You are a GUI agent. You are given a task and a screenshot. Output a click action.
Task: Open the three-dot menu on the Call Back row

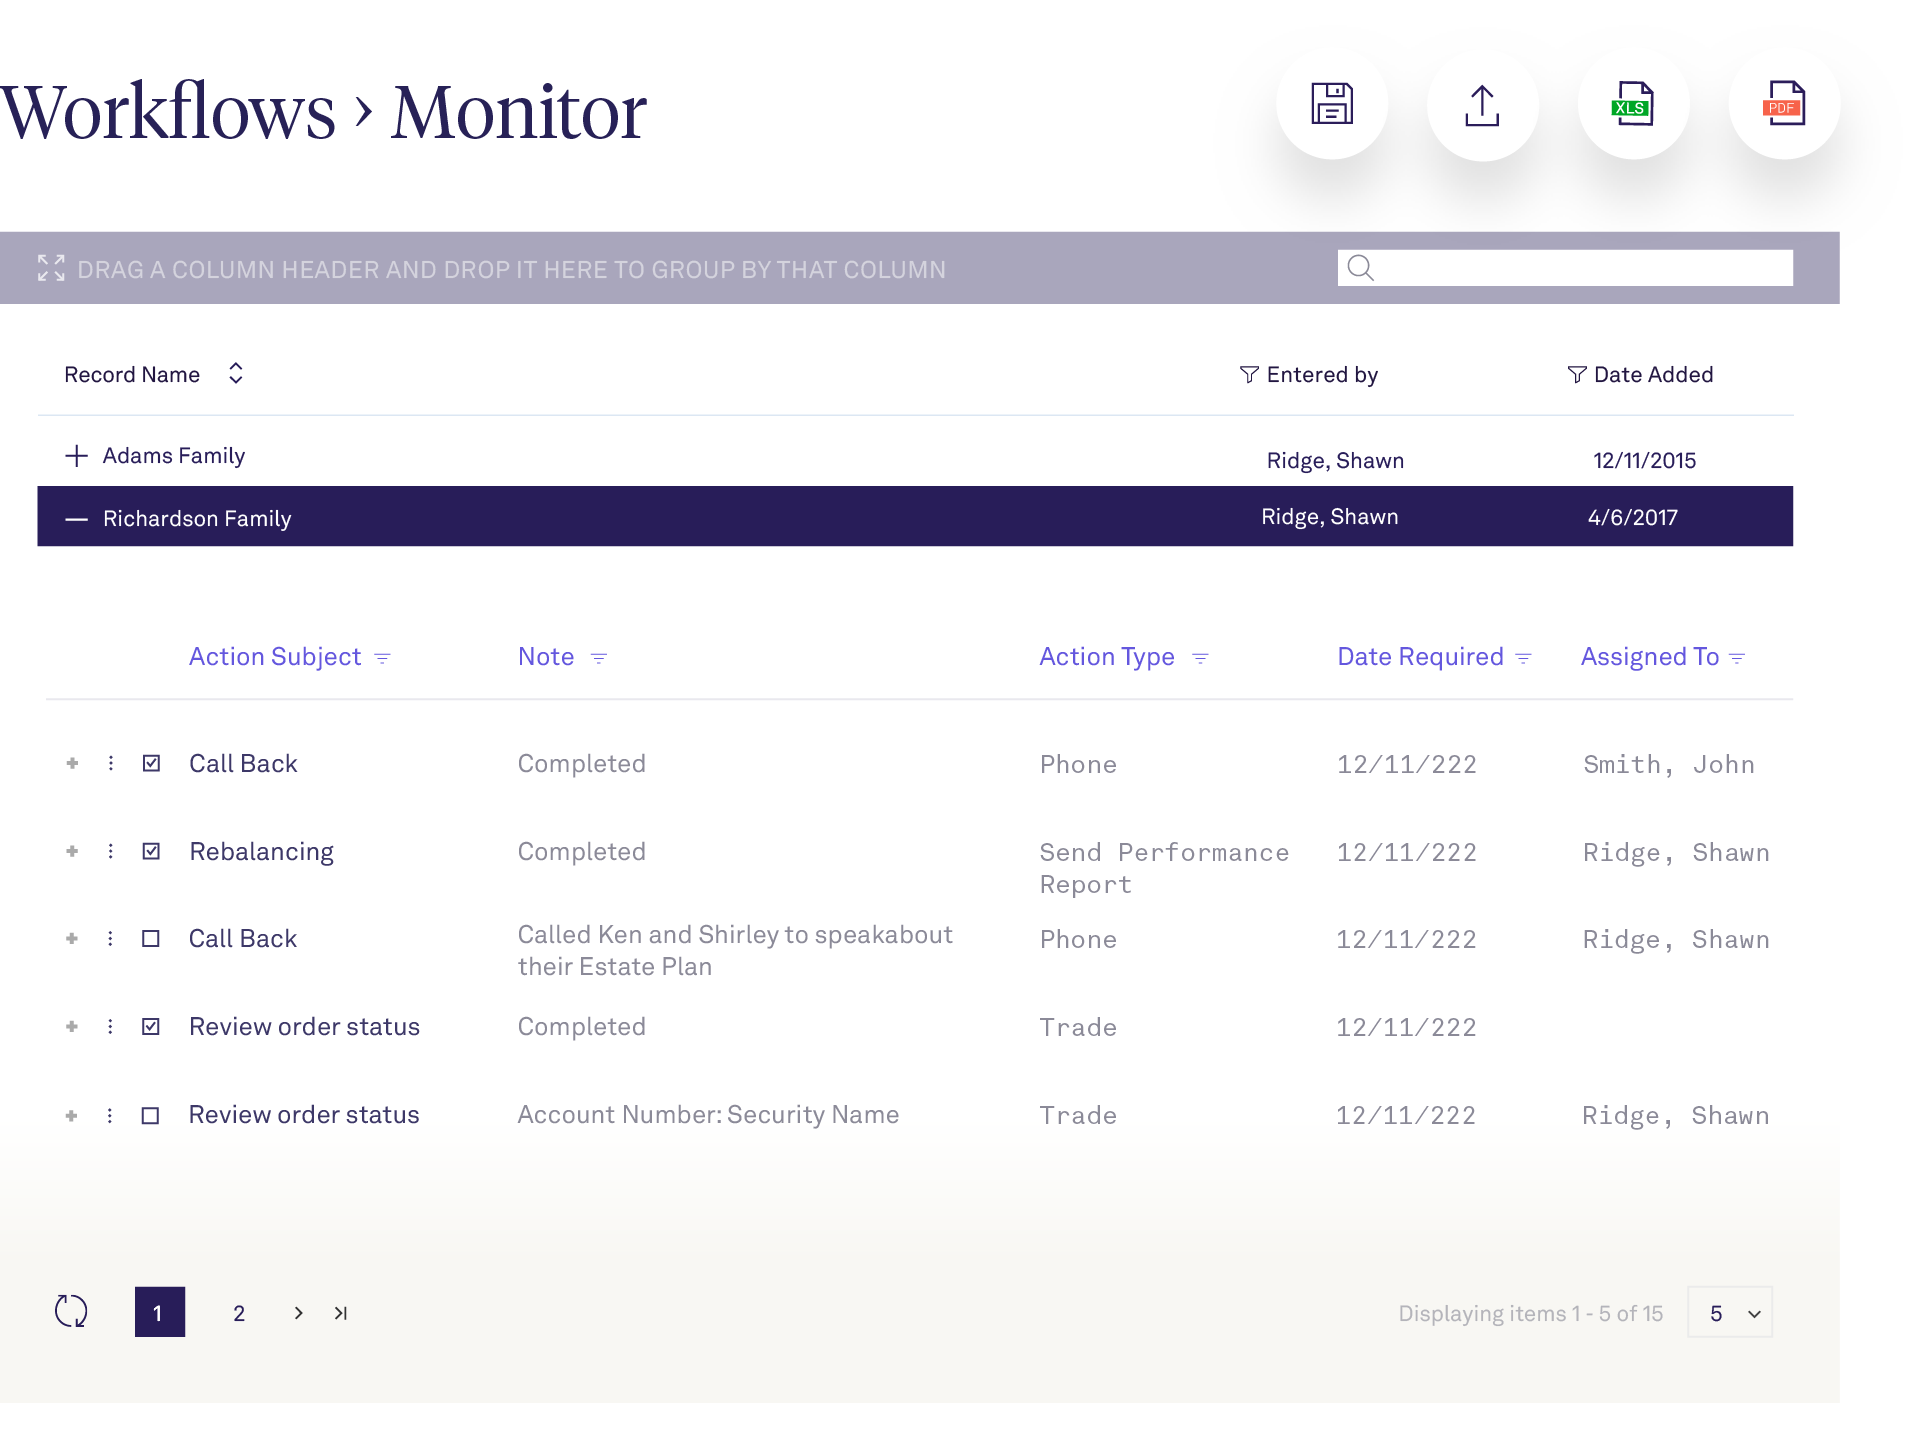(x=111, y=763)
